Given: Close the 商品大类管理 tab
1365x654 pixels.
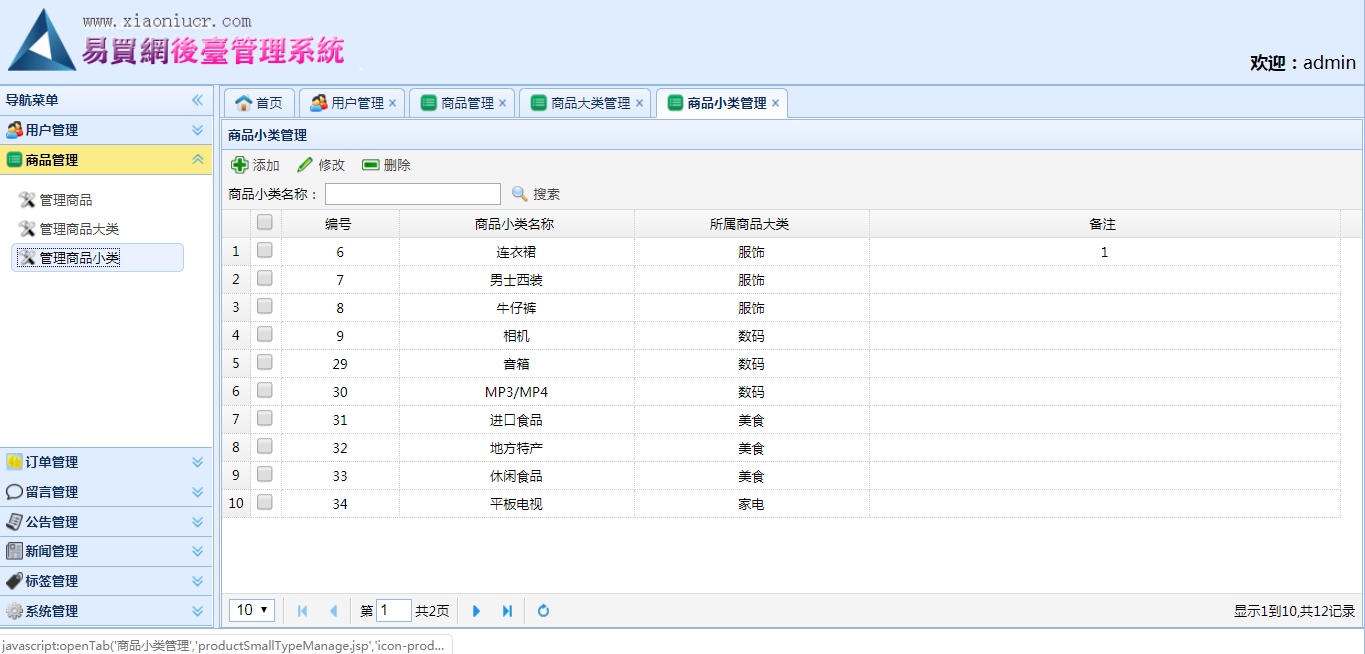Looking at the screenshot, I should (639, 103).
